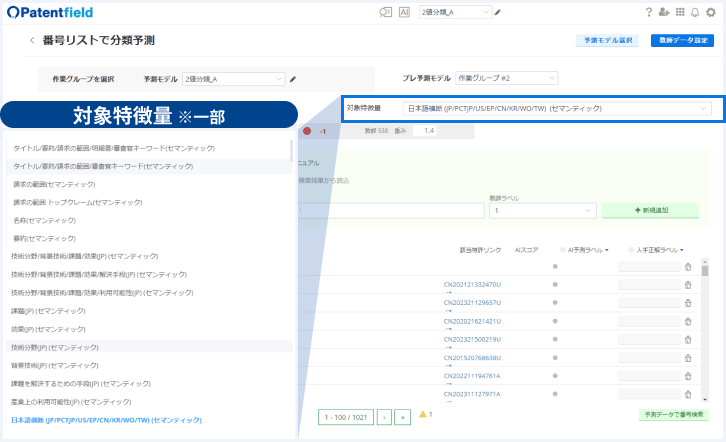Viewport: 726px width, 442px height.
Task: Open patent link CN202321129657U
Action: 472,303
